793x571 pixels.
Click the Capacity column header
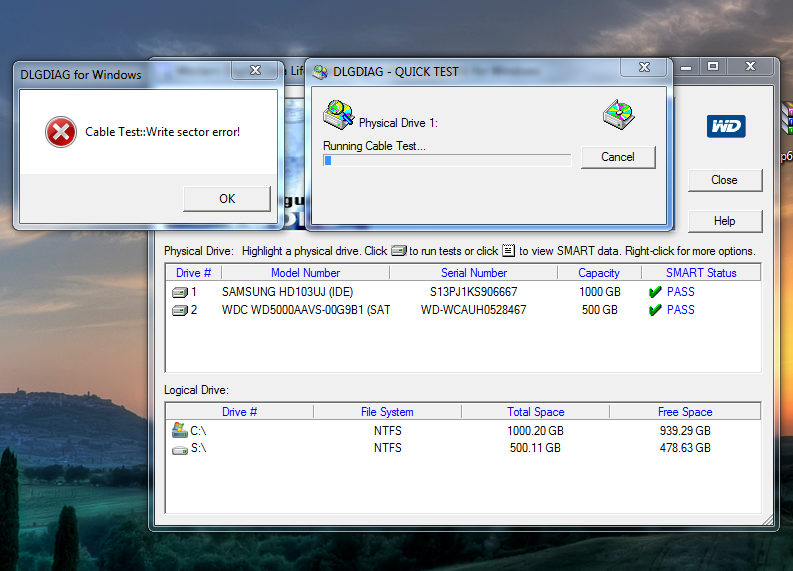click(x=598, y=273)
